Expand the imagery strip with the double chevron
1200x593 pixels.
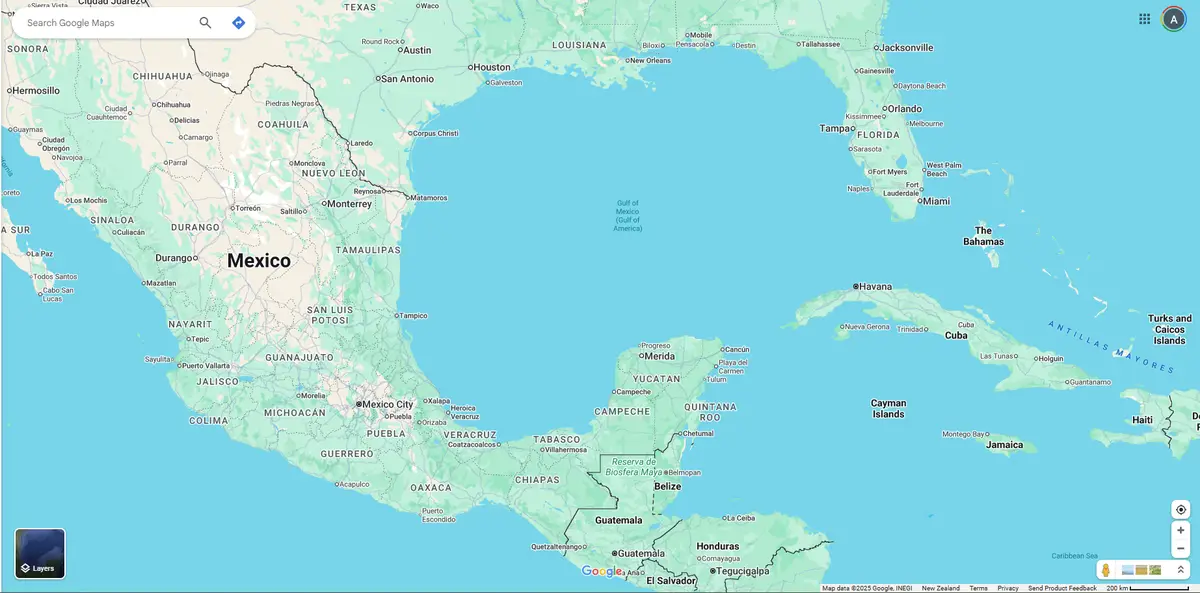[x=1180, y=570]
